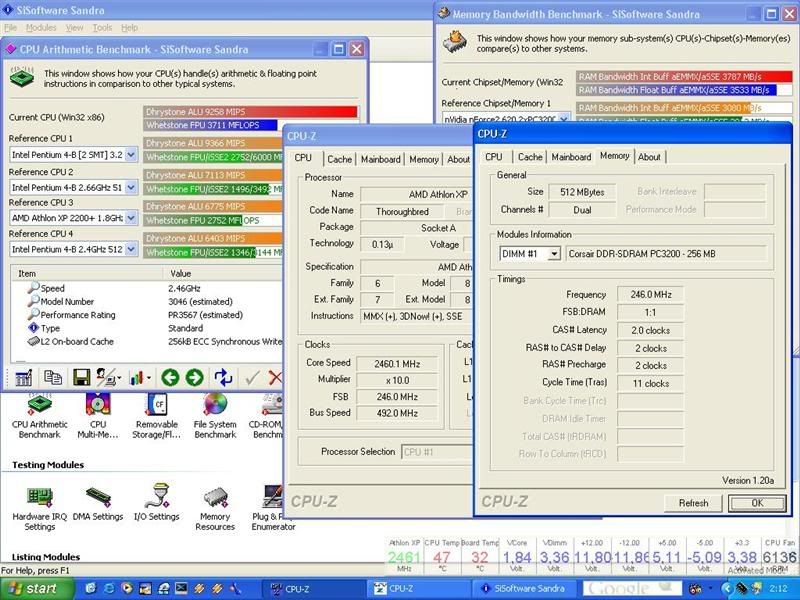Switch to the Mainboard tab in CPU-Z
Viewport: 800px width, 600px height.
pyautogui.click(x=573, y=157)
